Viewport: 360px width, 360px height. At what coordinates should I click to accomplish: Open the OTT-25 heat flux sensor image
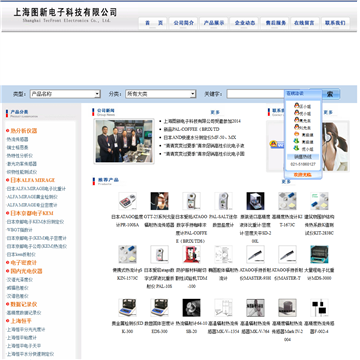click(x=159, y=201)
